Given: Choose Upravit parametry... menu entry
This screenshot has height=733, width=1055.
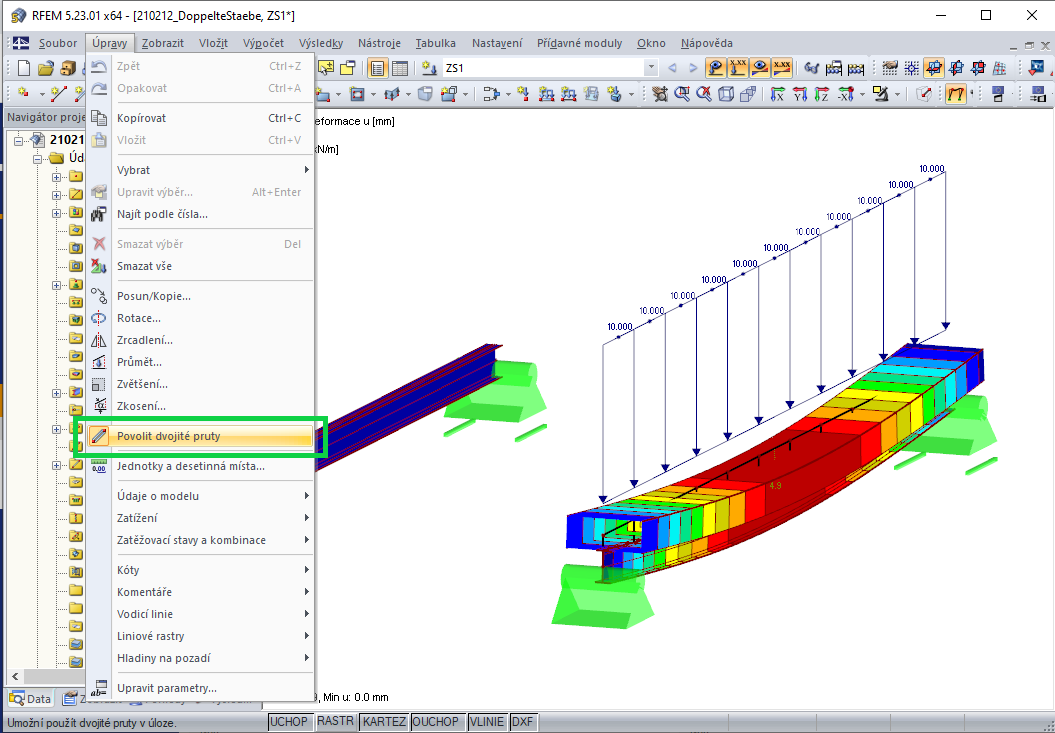Looking at the screenshot, I should [x=201, y=688].
